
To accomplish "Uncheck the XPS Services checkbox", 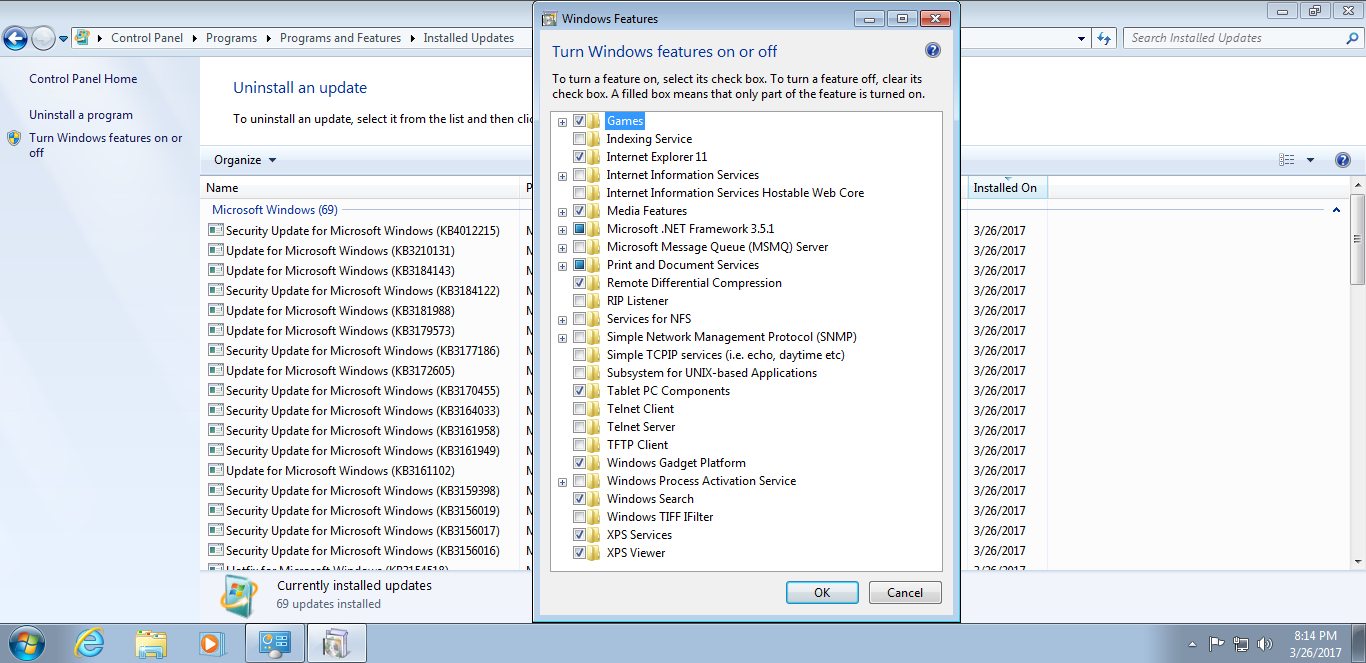I will pos(579,535).
